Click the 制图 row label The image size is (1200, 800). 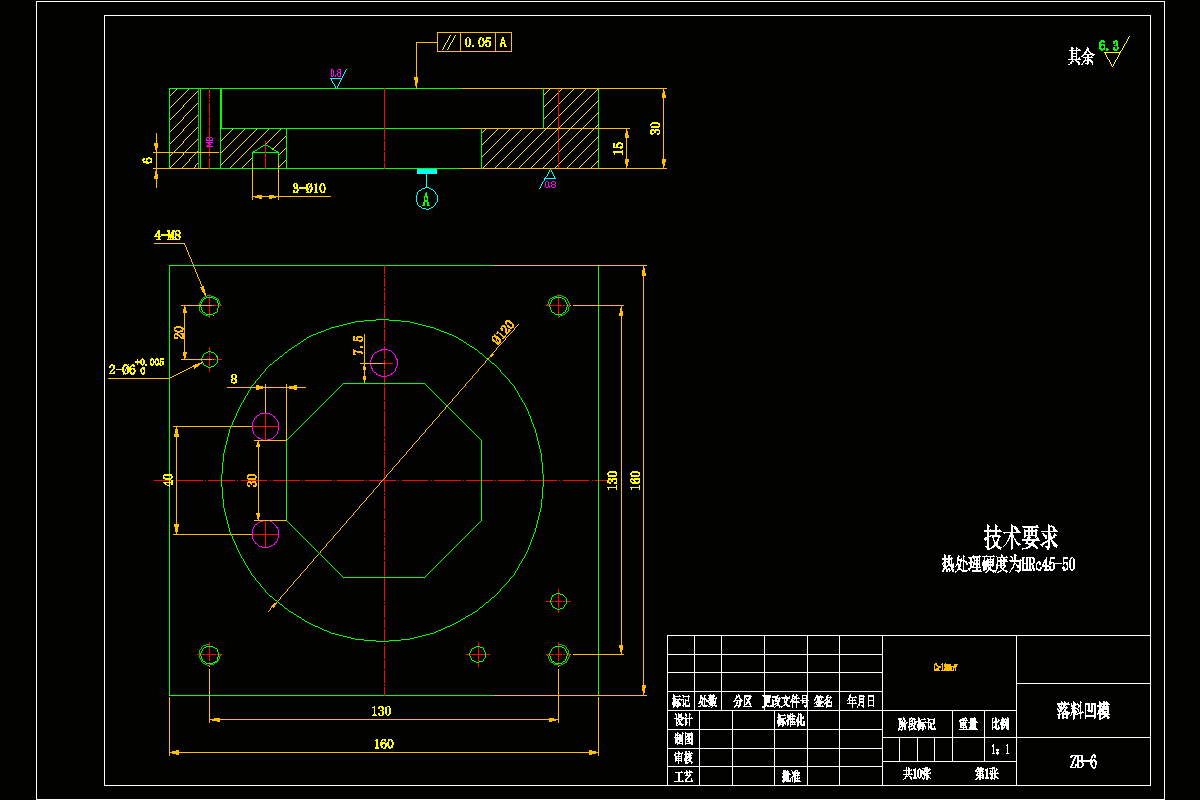tap(684, 739)
